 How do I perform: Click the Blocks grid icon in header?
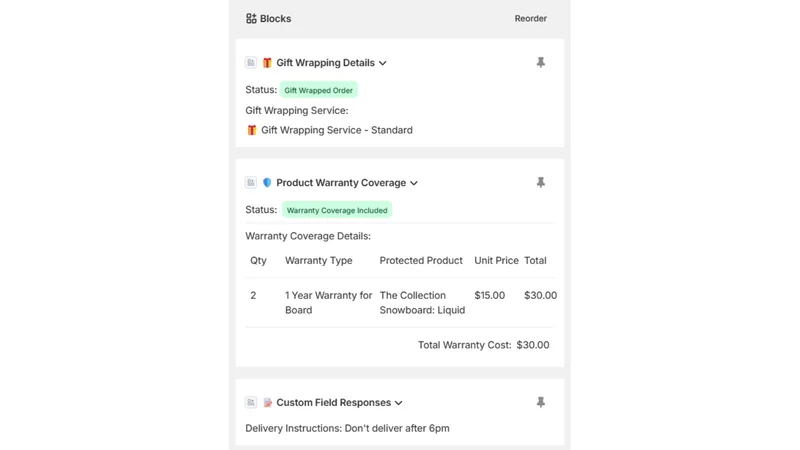pyautogui.click(x=251, y=18)
